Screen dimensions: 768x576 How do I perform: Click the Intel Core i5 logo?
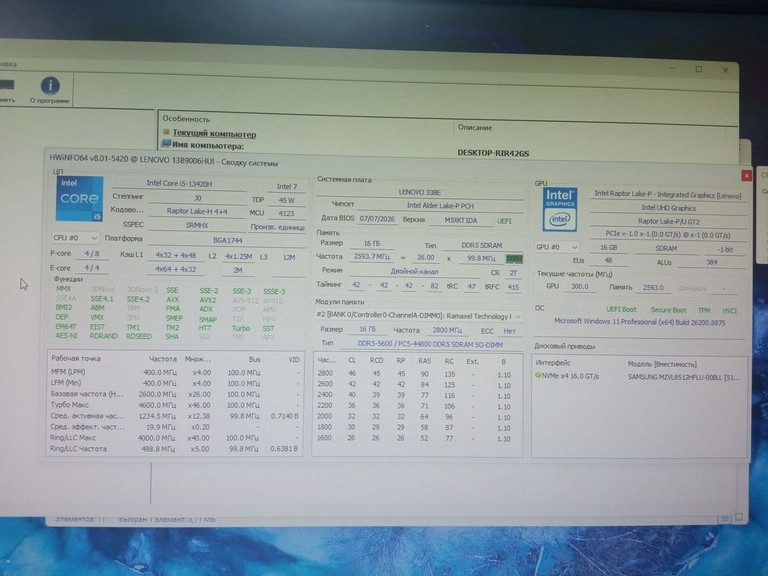[x=79, y=199]
